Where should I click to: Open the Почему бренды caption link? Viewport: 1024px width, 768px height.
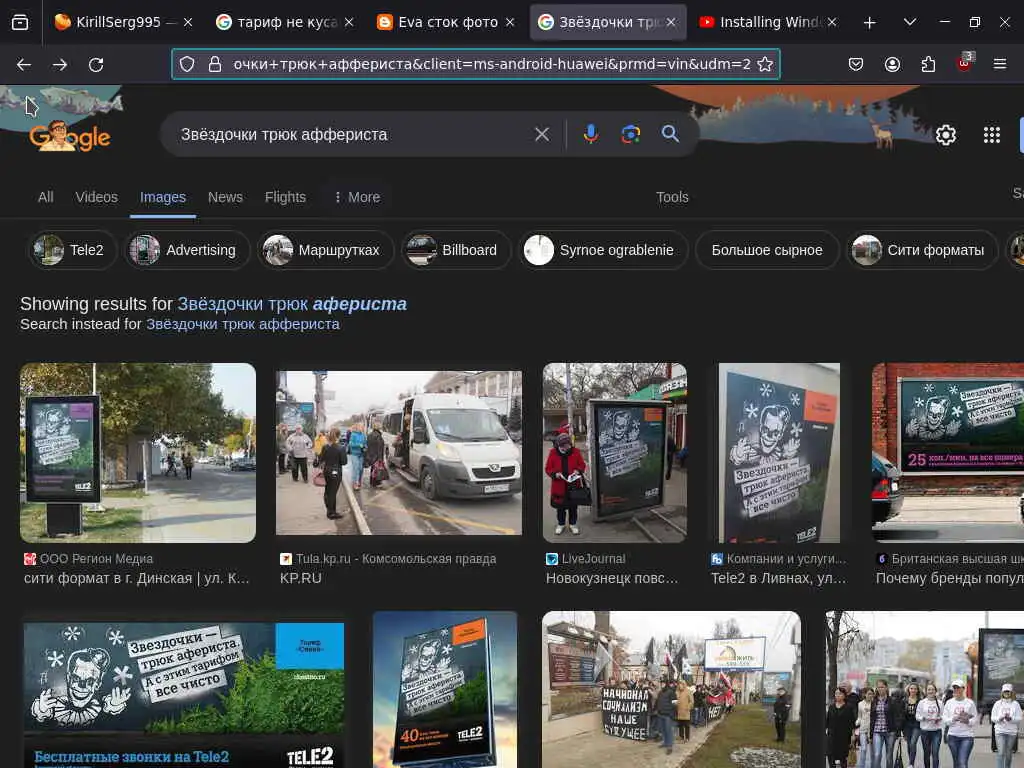pyautogui.click(x=949, y=579)
